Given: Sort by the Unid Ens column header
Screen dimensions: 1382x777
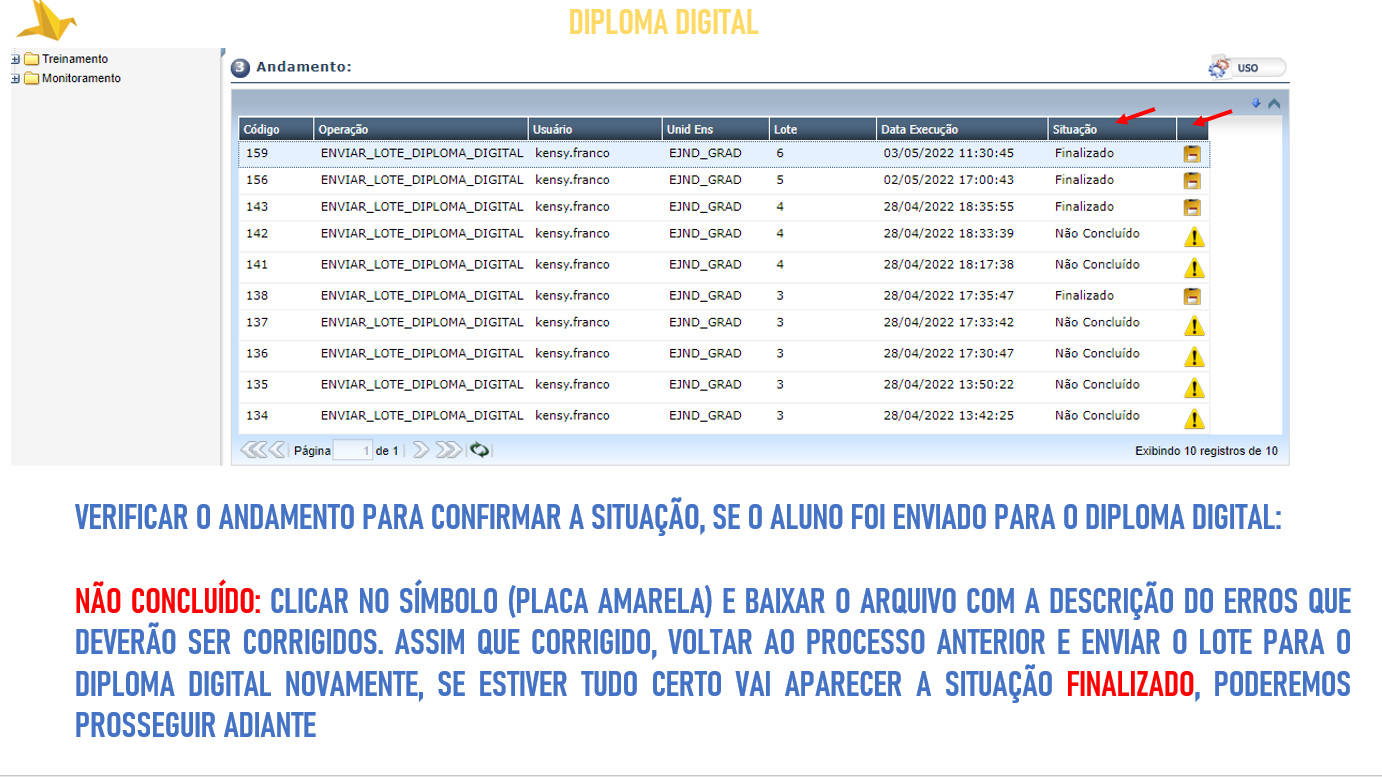Looking at the screenshot, I should (716, 129).
